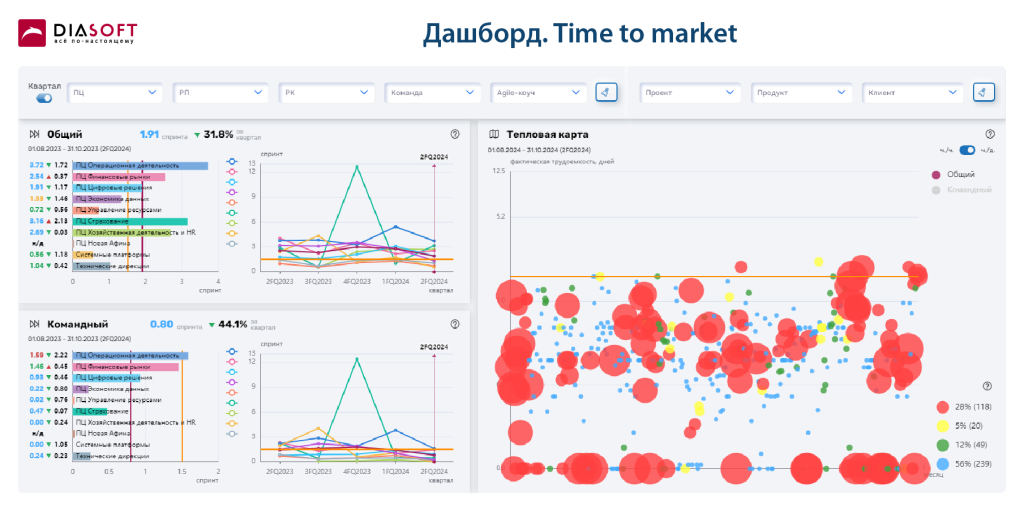Click Системные платформы row in Командный panel
The height and width of the screenshot is (513, 1024).
[89, 444]
